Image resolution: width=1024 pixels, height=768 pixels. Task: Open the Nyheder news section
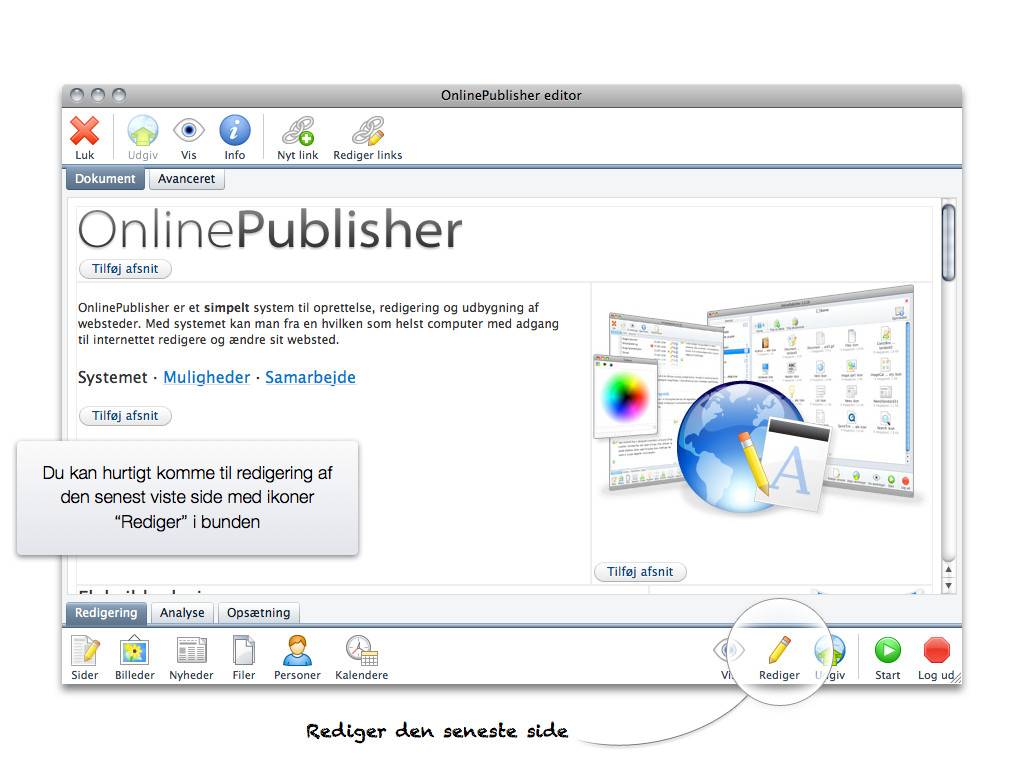coord(191,652)
